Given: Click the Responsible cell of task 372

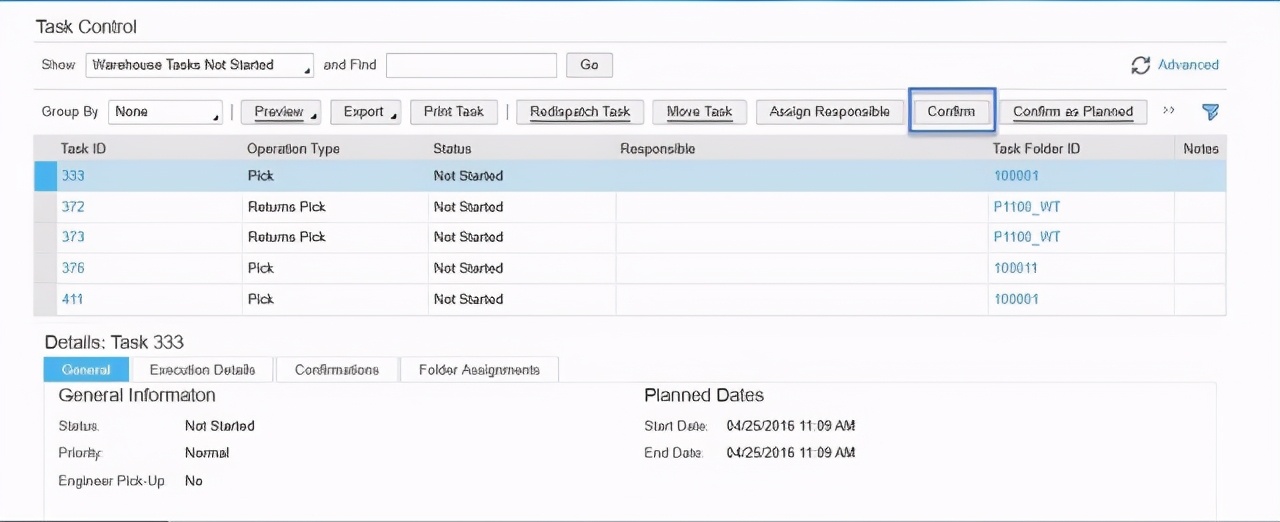Looking at the screenshot, I should tap(801, 207).
